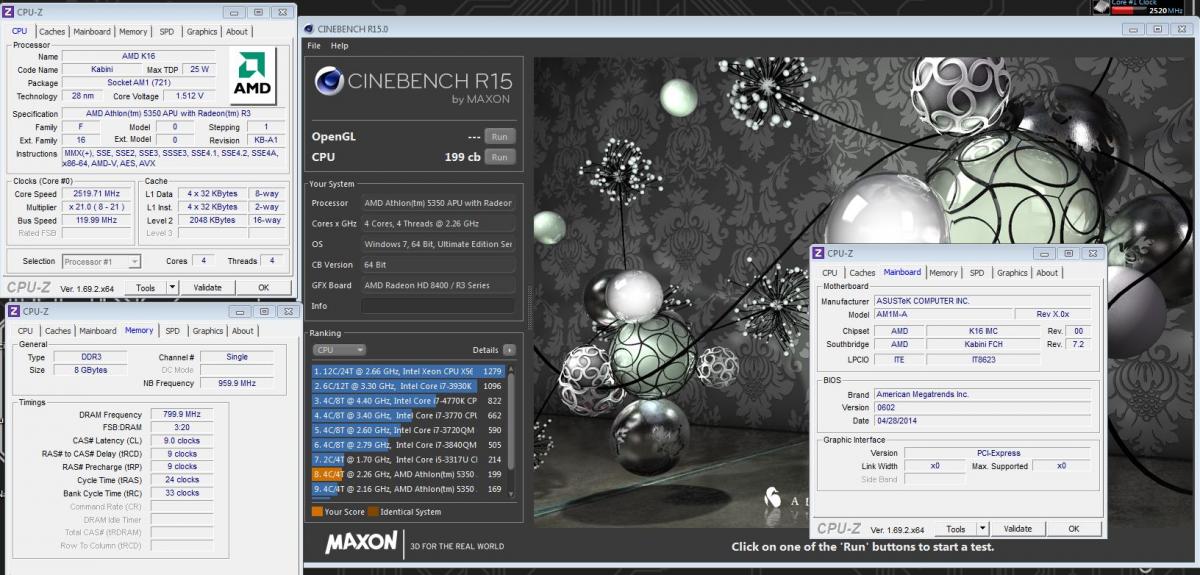Click OK in CPU-Z Mainboard window
This screenshot has height=575, width=1200.
[1074, 528]
